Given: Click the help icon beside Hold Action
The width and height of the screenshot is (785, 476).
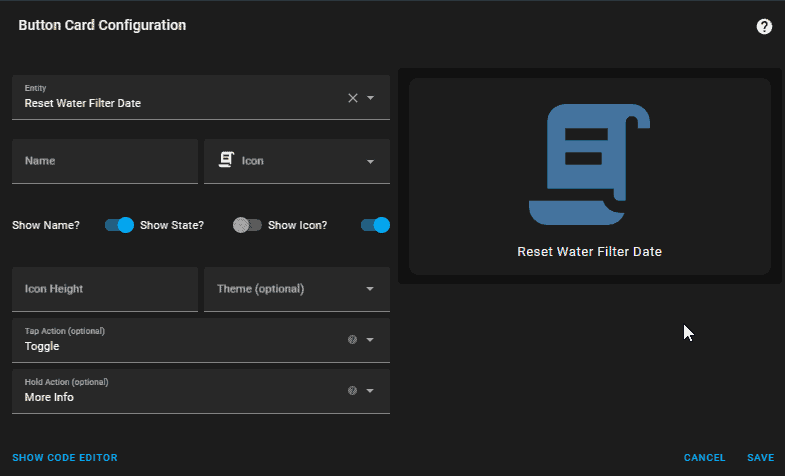Looking at the screenshot, I should click(x=352, y=390).
